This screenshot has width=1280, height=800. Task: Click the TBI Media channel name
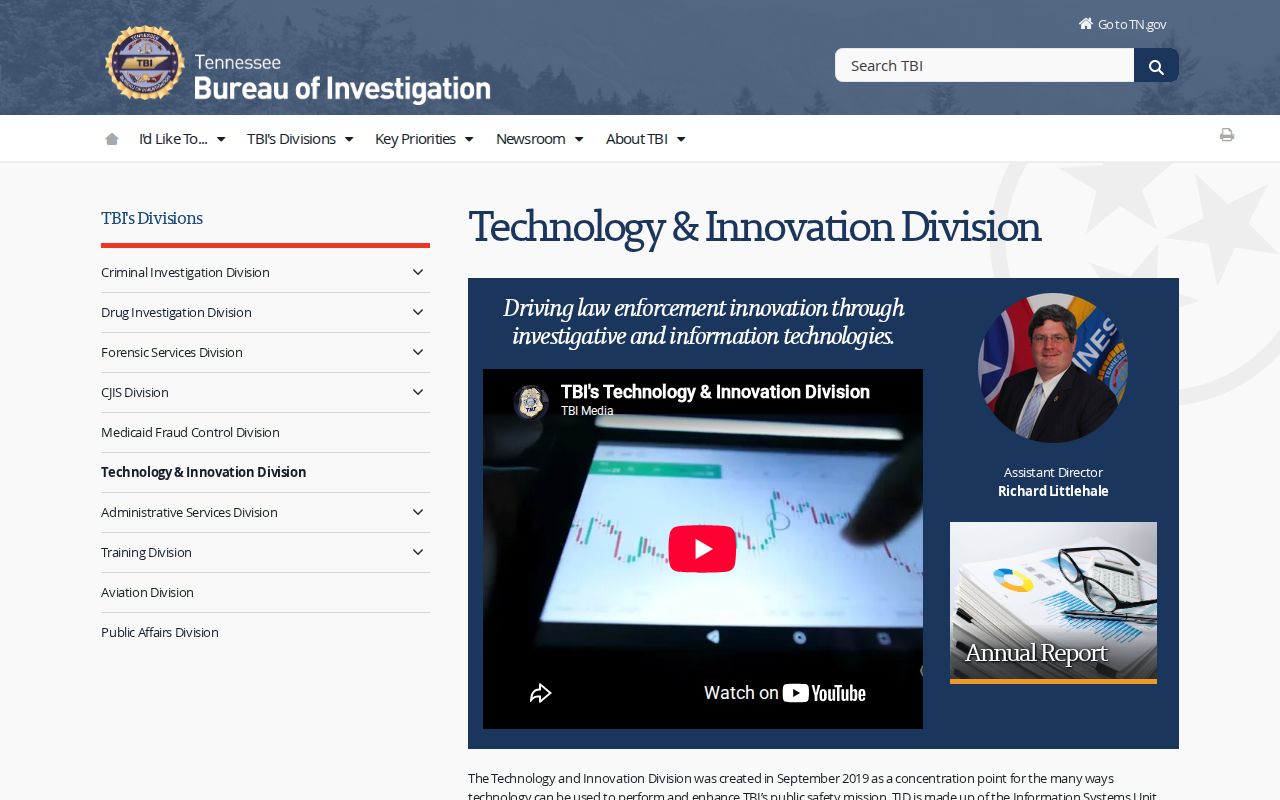(587, 411)
